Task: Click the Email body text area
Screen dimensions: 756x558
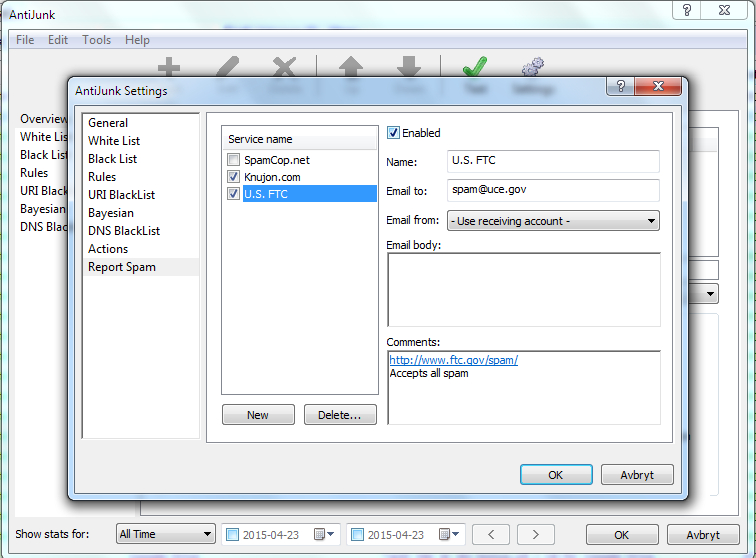Action: pos(524,290)
